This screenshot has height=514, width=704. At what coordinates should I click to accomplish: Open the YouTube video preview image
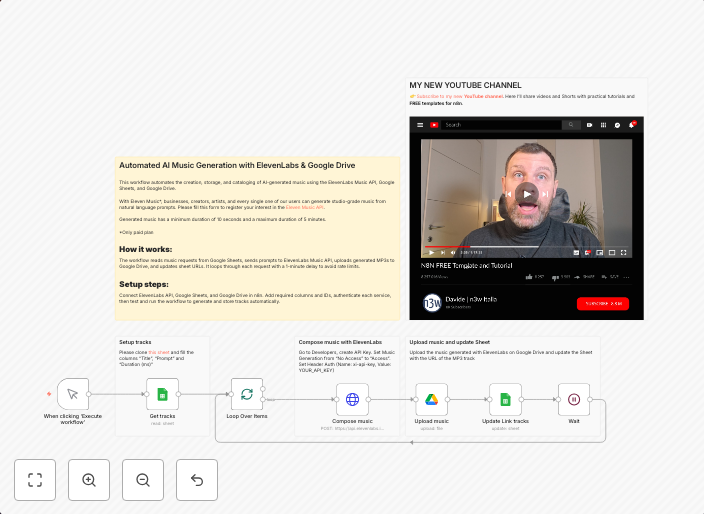[x=527, y=218]
